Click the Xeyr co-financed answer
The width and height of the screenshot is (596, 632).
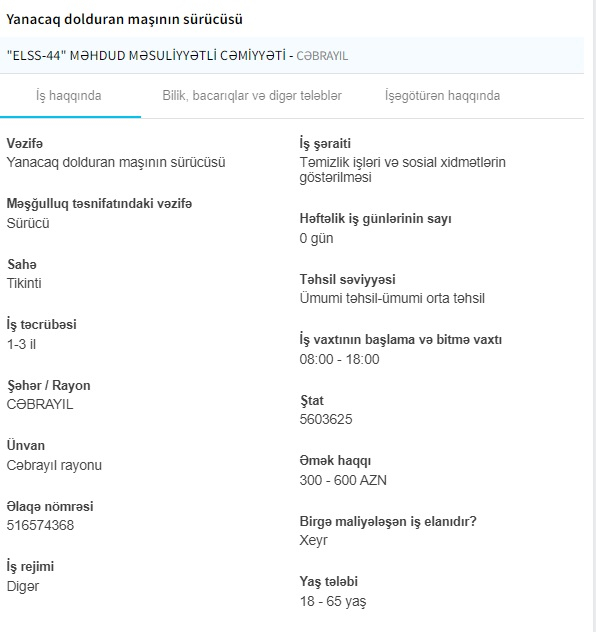[314, 541]
